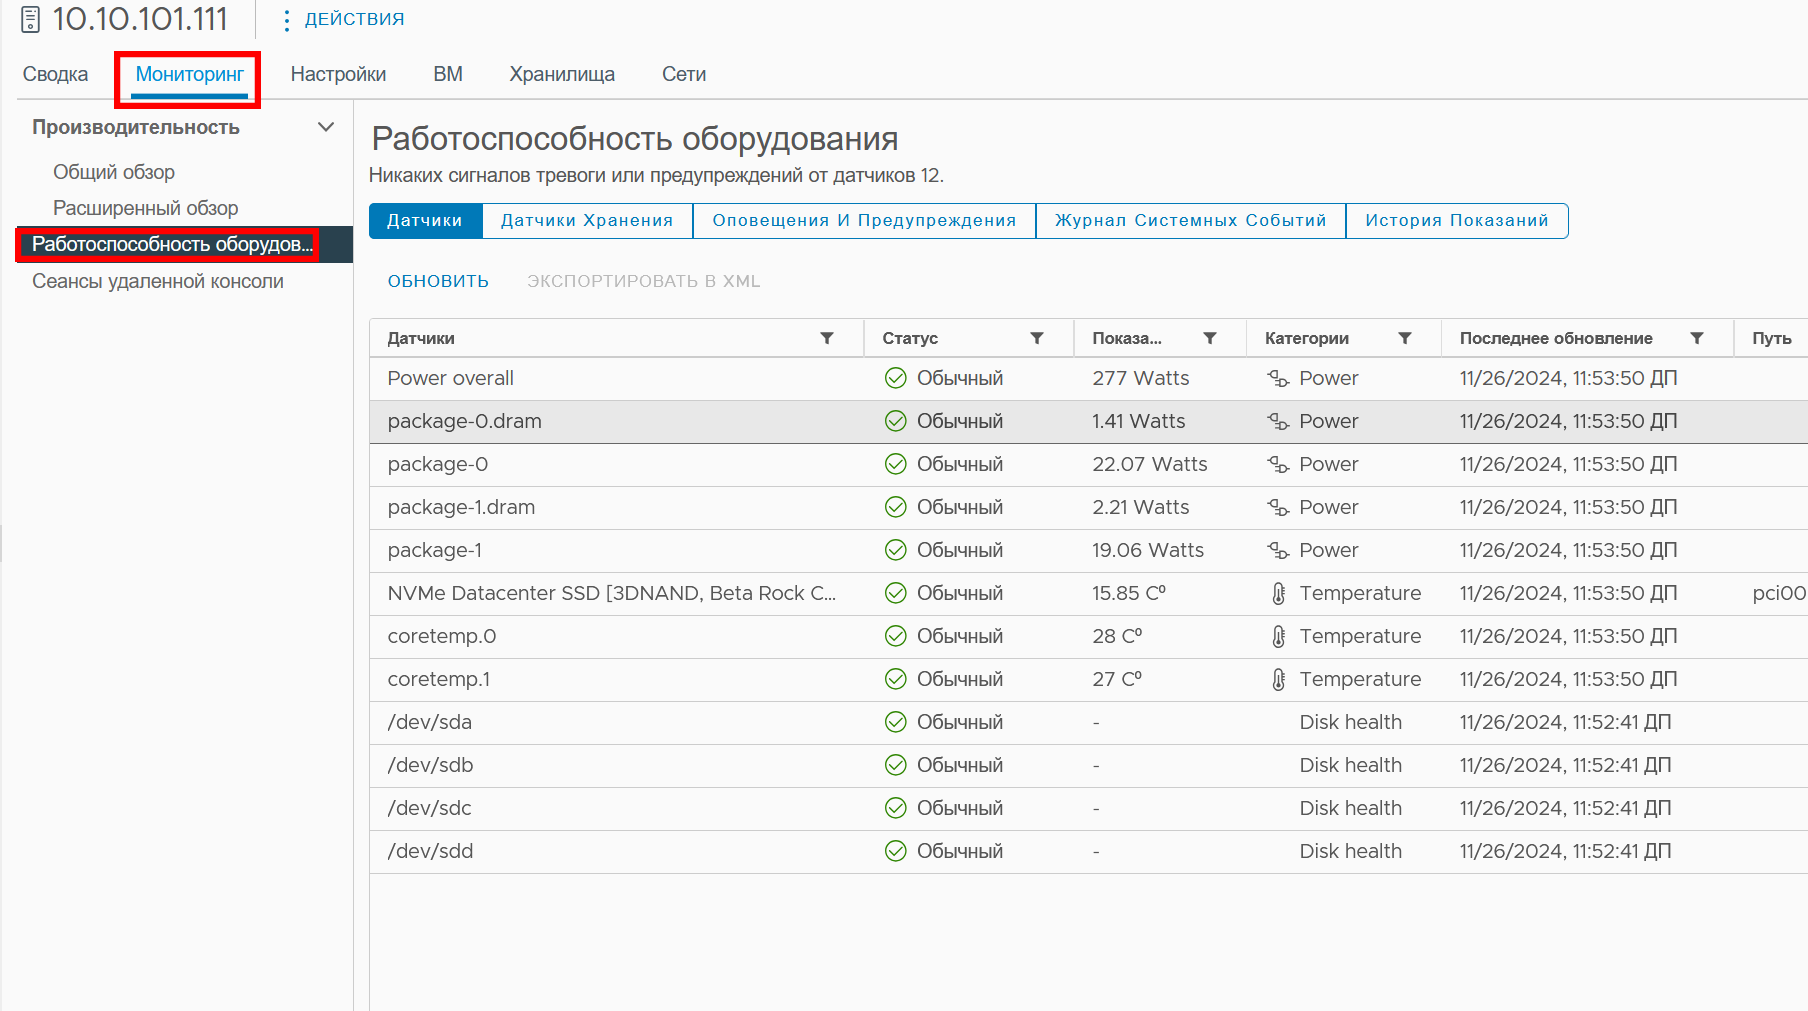Go to the ВМ tab
This screenshot has height=1011, width=1808.
click(x=448, y=74)
